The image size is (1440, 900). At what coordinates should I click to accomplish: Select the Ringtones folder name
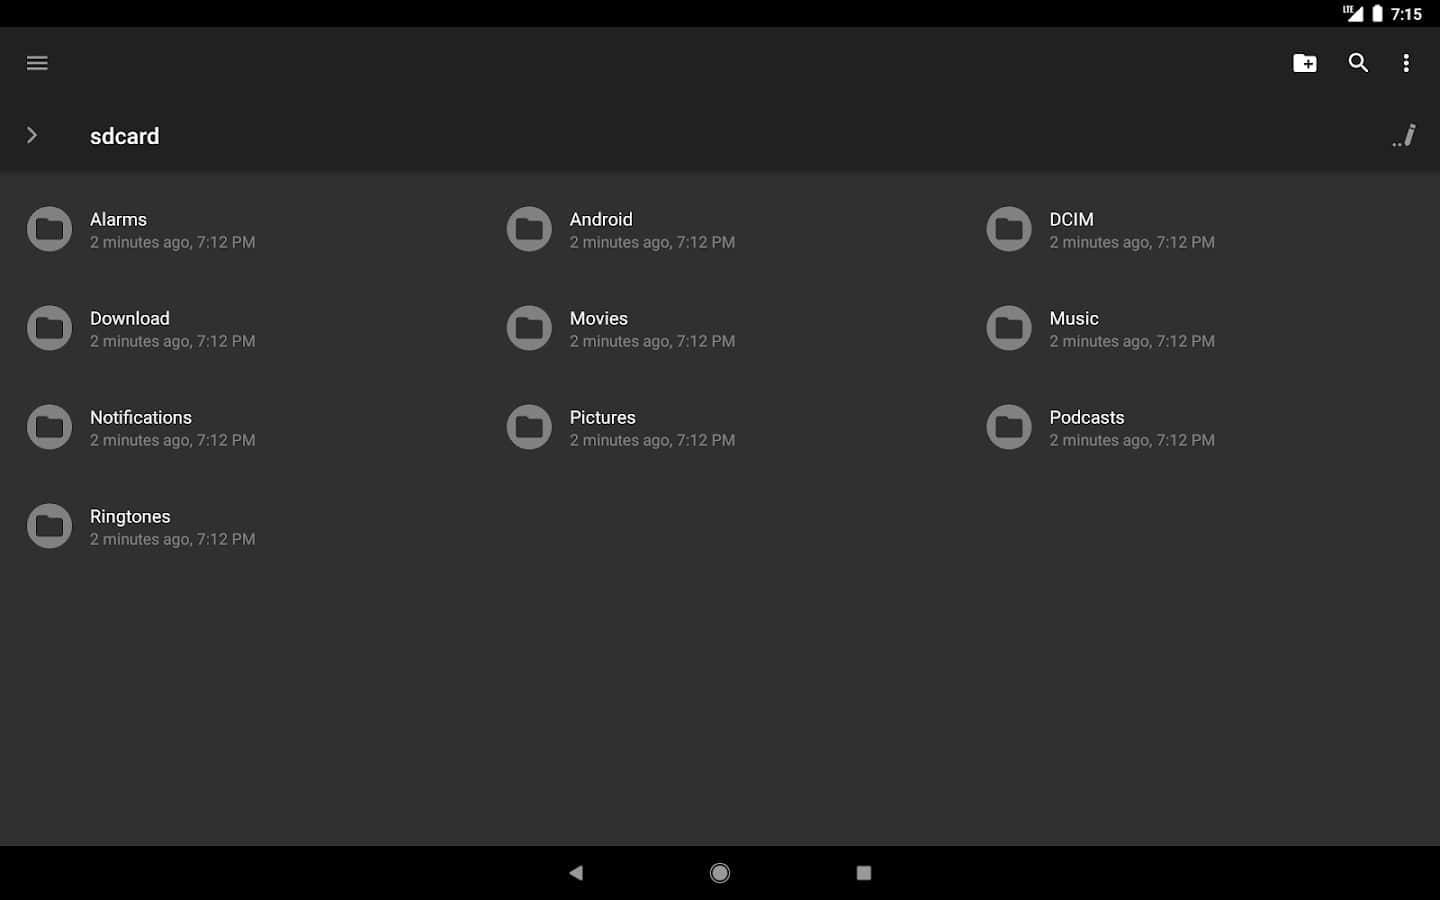[130, 517]
